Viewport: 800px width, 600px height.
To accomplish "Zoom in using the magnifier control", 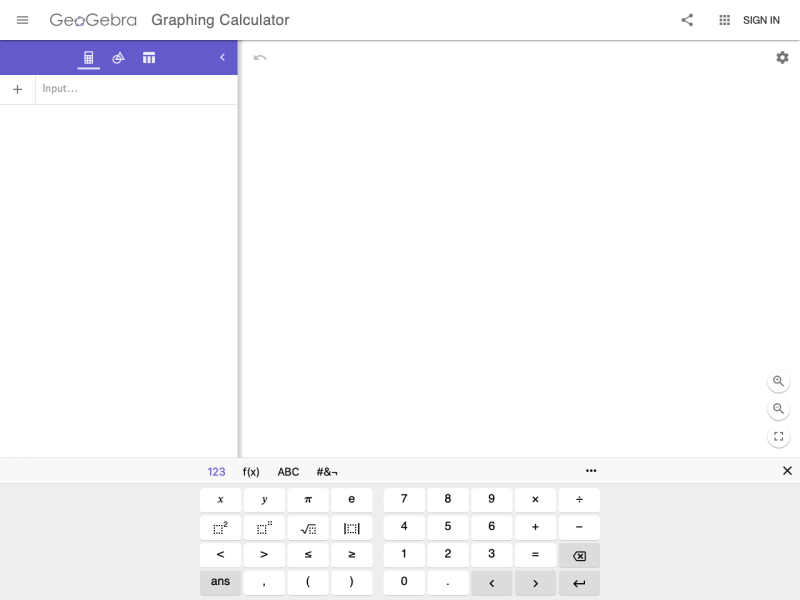I will 779,380.
